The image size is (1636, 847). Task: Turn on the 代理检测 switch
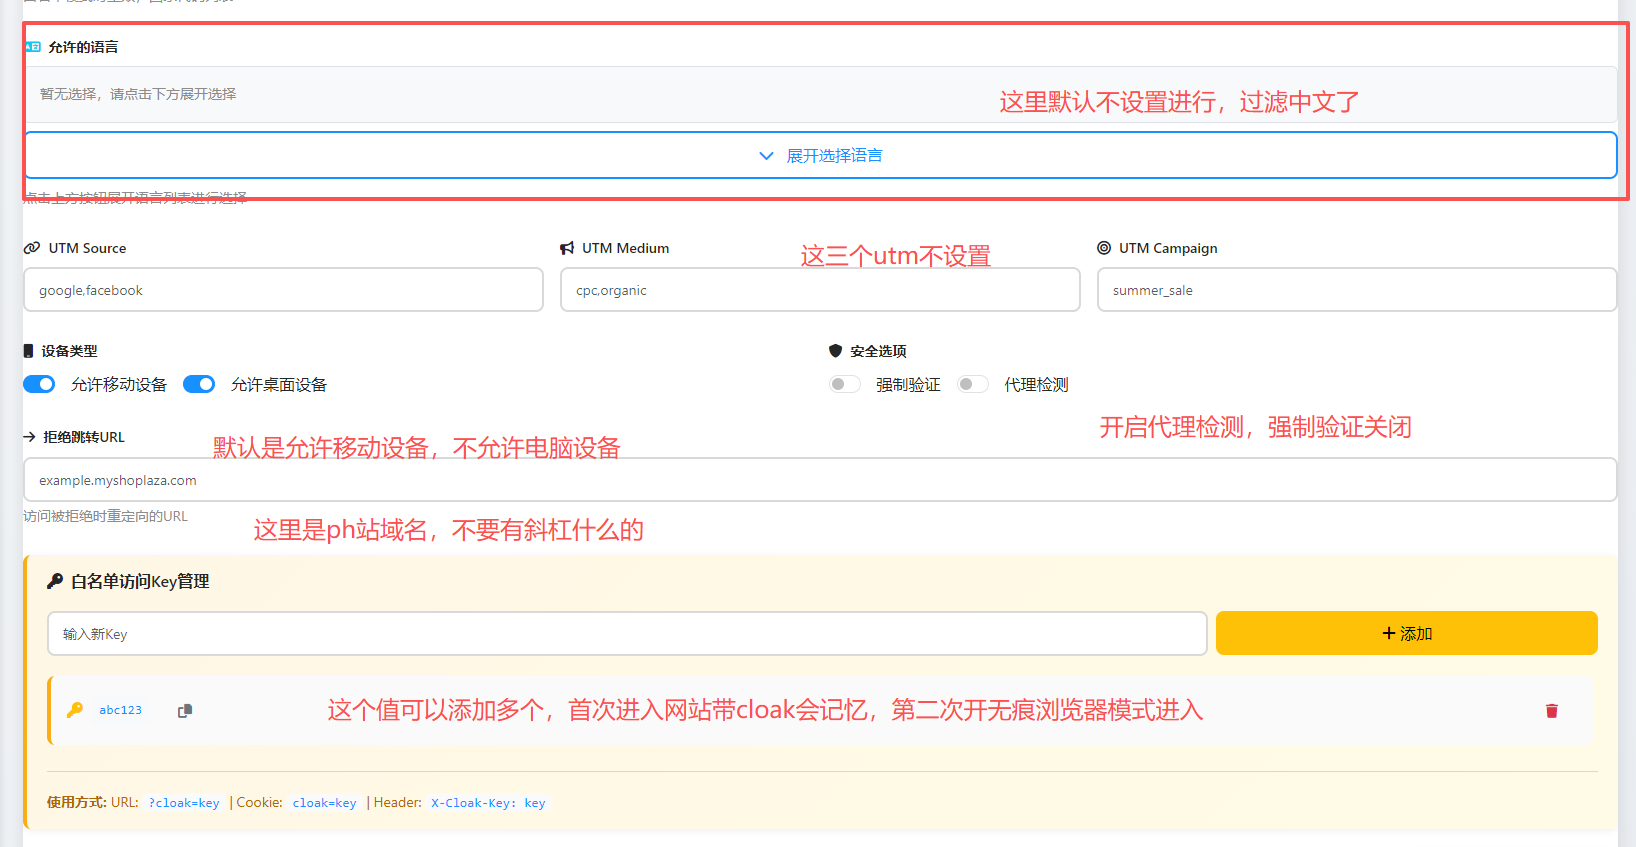972,385
